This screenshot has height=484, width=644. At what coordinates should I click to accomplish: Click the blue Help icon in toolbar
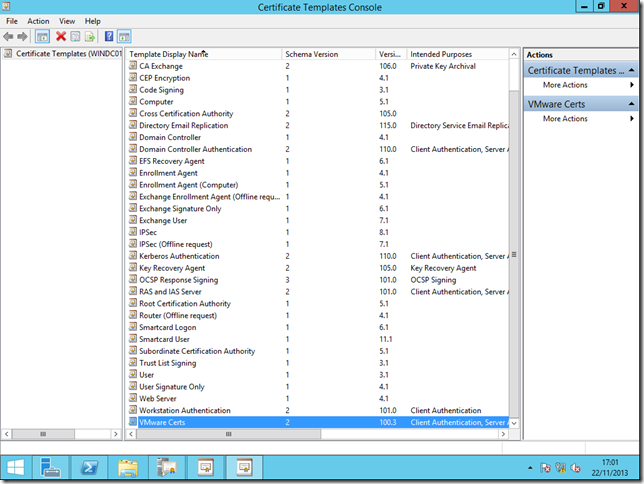tap(109, 36)
